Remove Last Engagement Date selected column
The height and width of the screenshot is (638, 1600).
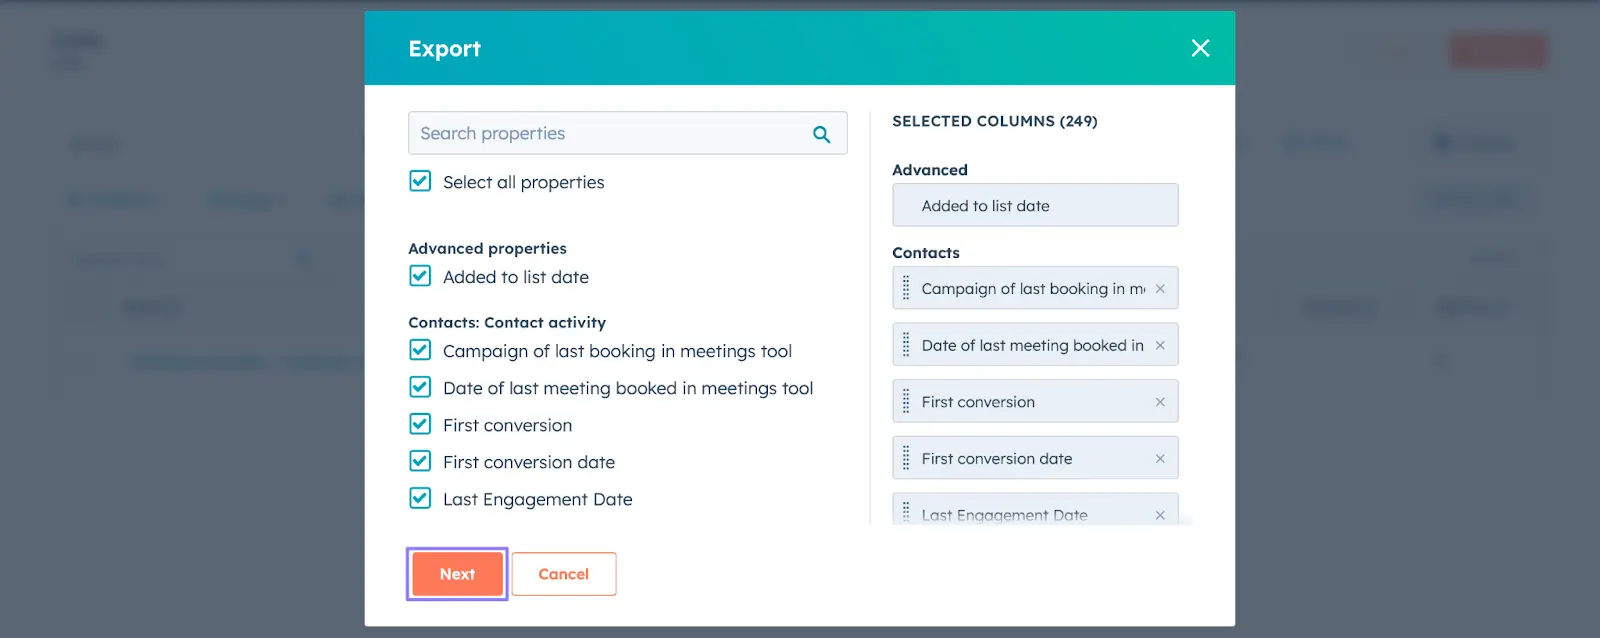1160,515
